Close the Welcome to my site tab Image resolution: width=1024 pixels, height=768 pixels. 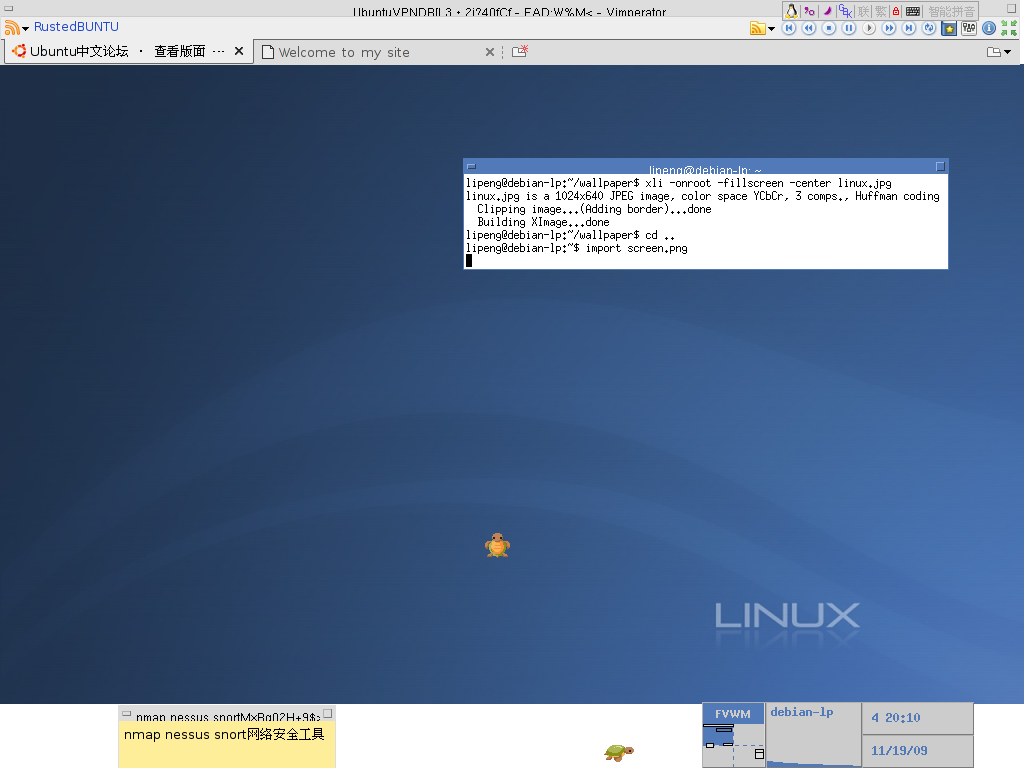(490, 52)
